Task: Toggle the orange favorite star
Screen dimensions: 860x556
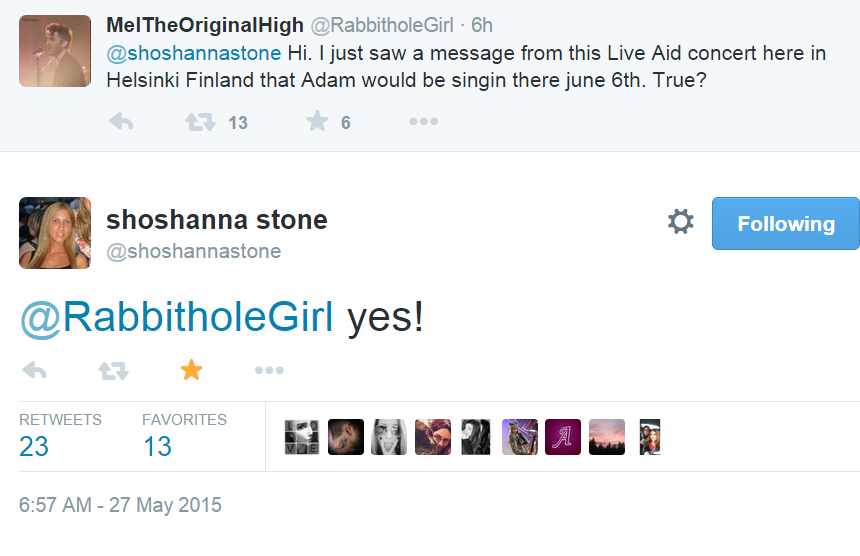Action: [191, 370]
